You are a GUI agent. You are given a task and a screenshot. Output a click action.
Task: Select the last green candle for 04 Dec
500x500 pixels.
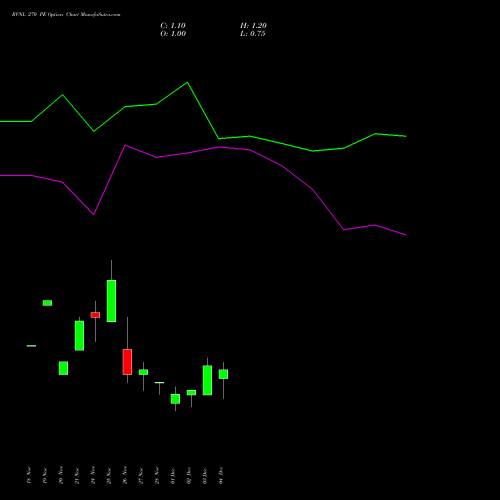coord(223,374)
